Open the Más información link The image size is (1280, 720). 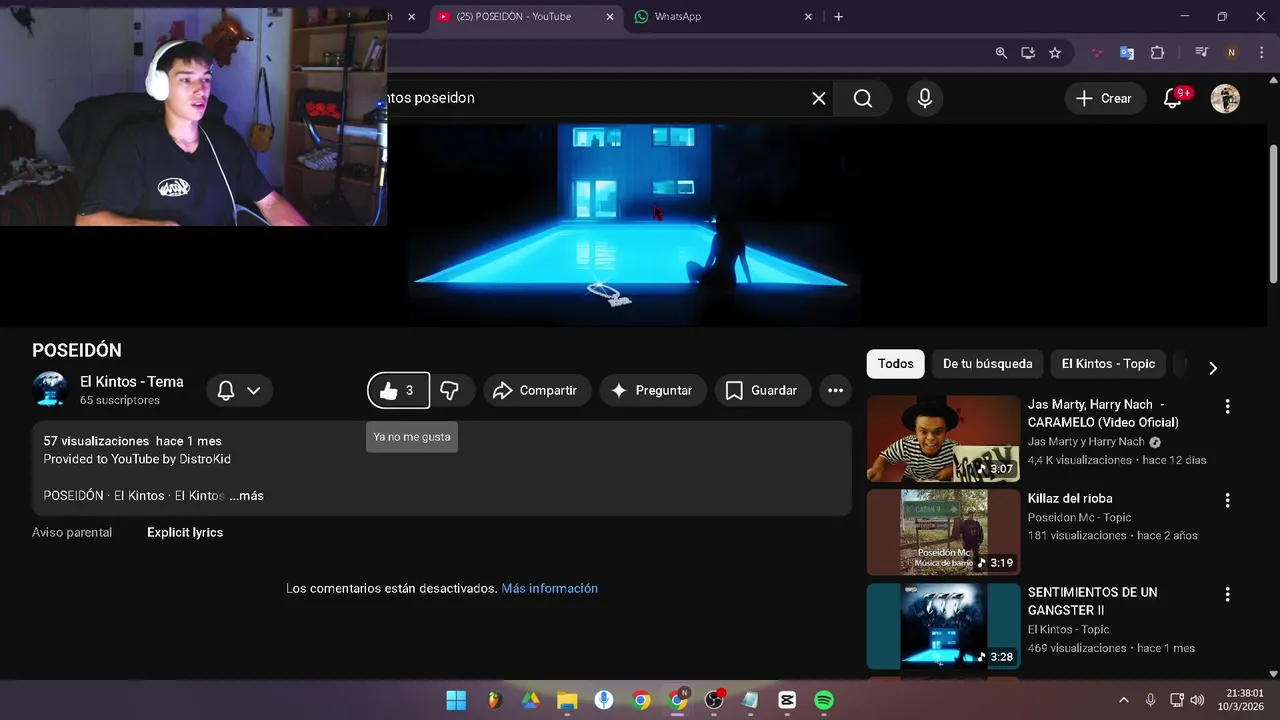click(x=550, y=588)
